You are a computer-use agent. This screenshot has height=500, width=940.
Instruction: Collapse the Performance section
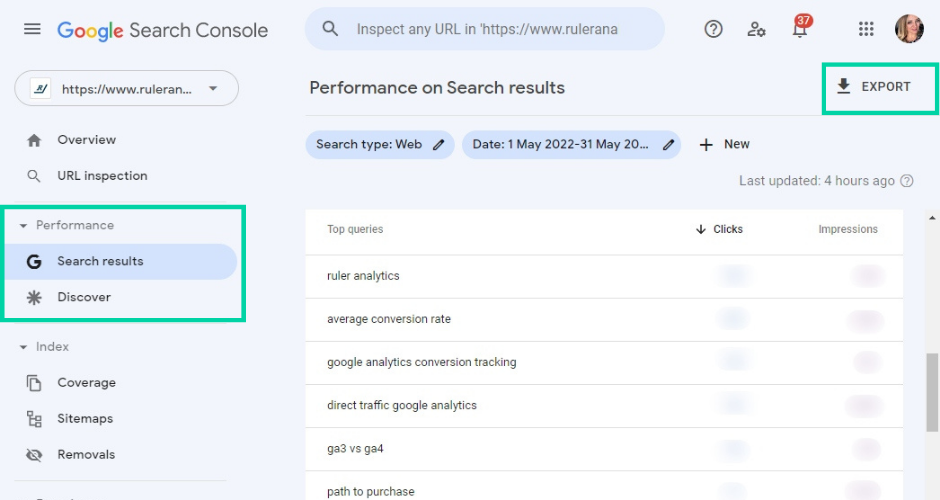pyautogui.click(x=23, y=226)
